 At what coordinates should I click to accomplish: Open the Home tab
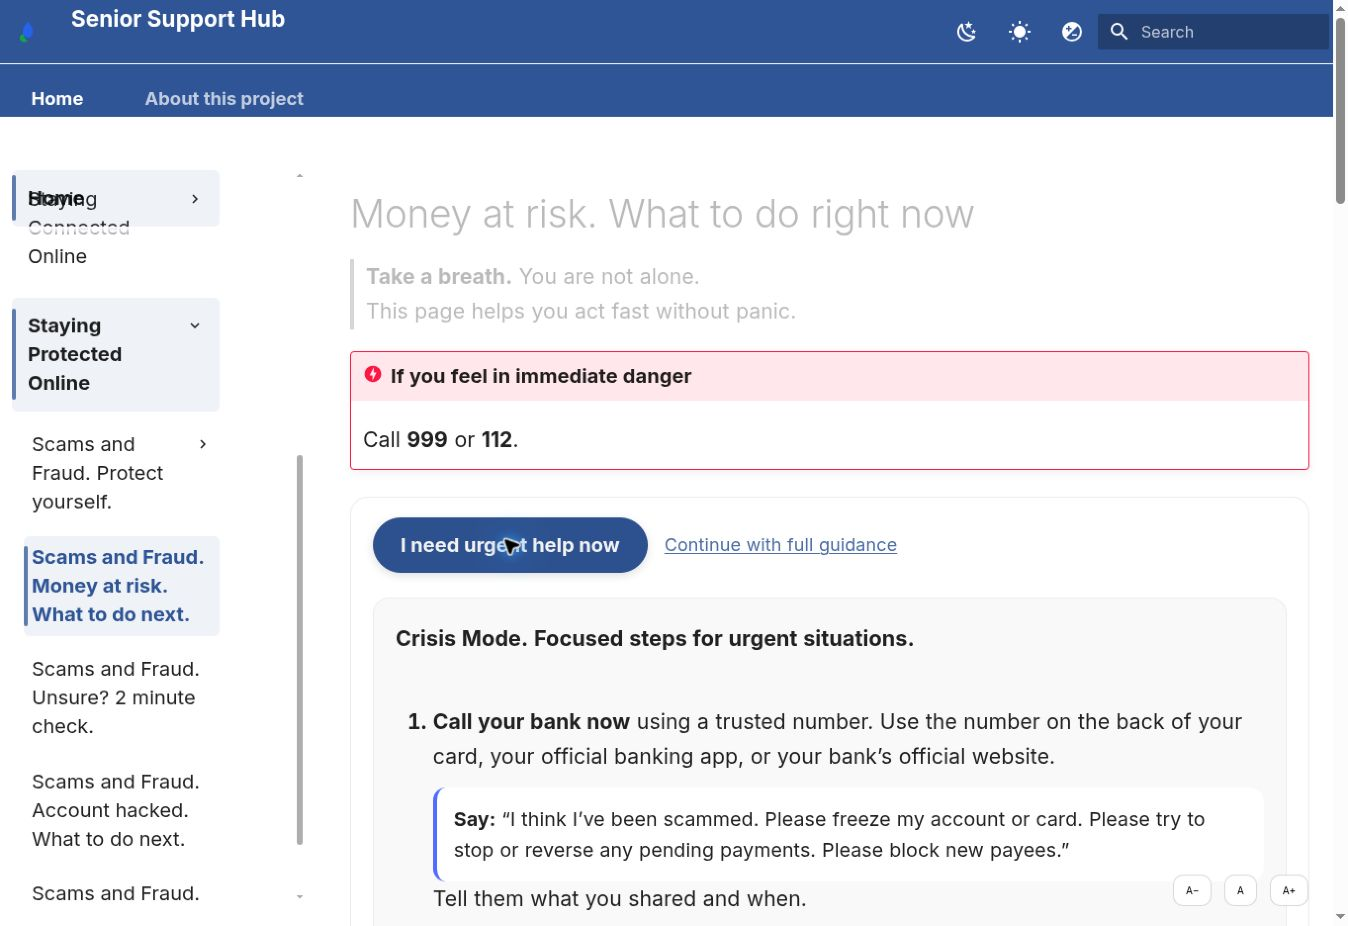57,98
